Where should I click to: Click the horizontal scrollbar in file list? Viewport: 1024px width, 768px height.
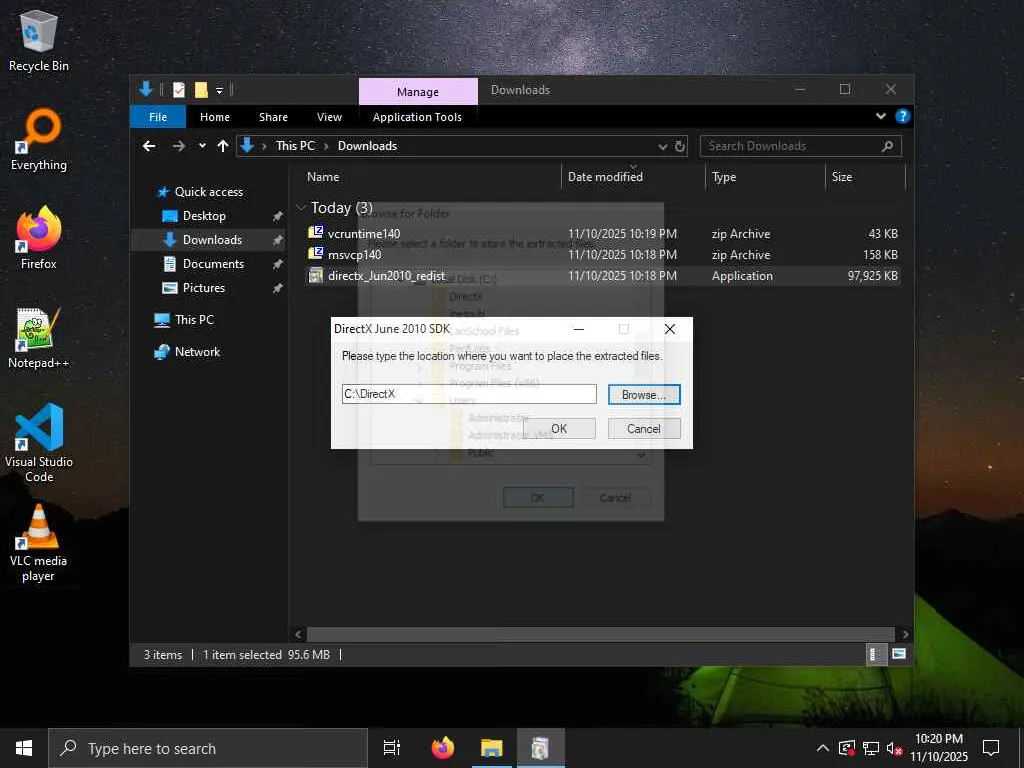pos(600,634)
